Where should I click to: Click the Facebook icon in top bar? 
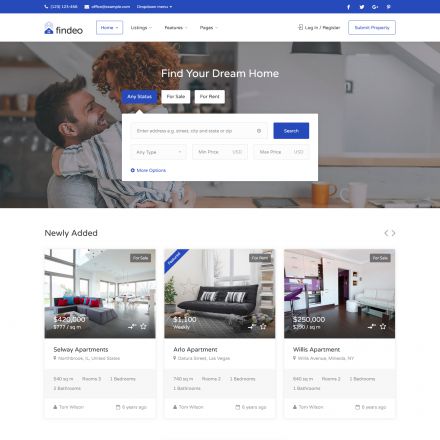[348, 7]
